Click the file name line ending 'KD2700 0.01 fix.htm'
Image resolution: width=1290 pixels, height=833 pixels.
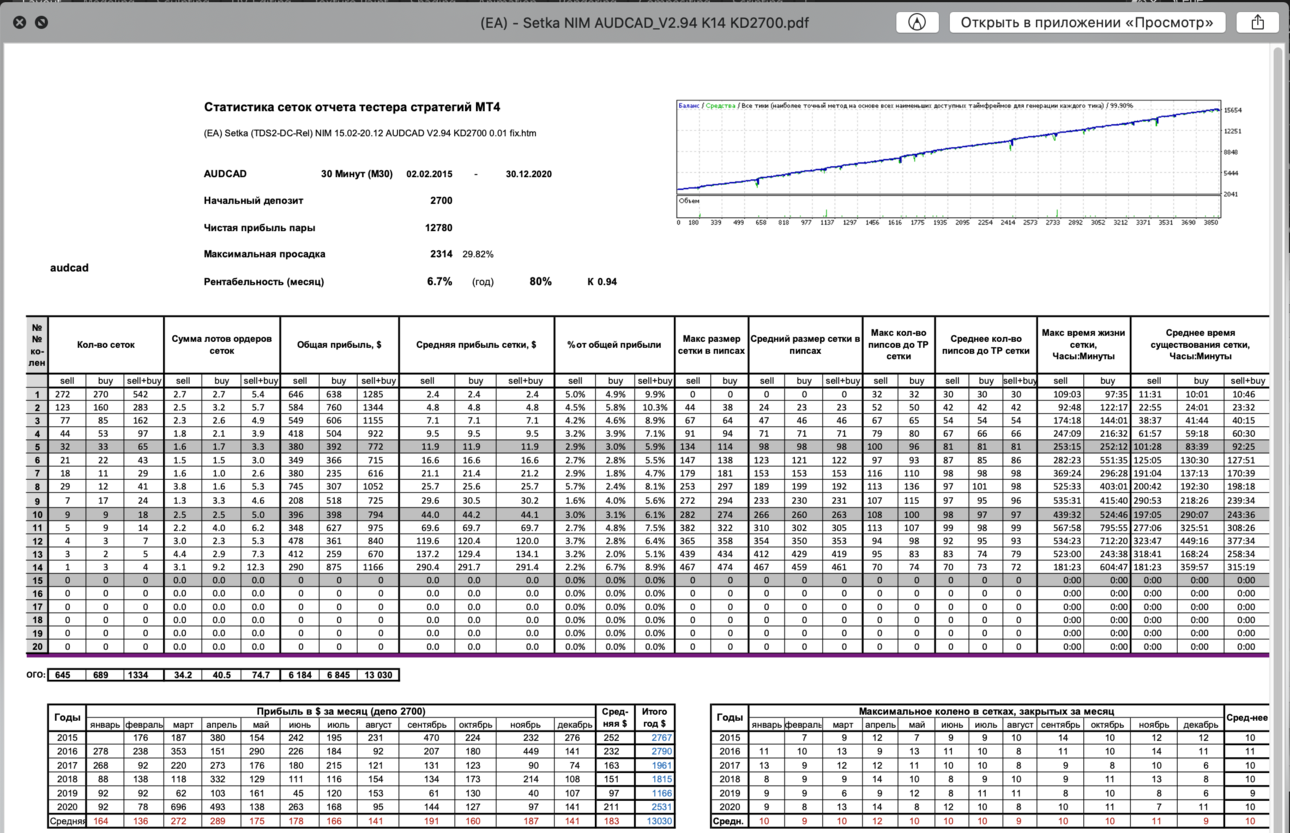370,133
